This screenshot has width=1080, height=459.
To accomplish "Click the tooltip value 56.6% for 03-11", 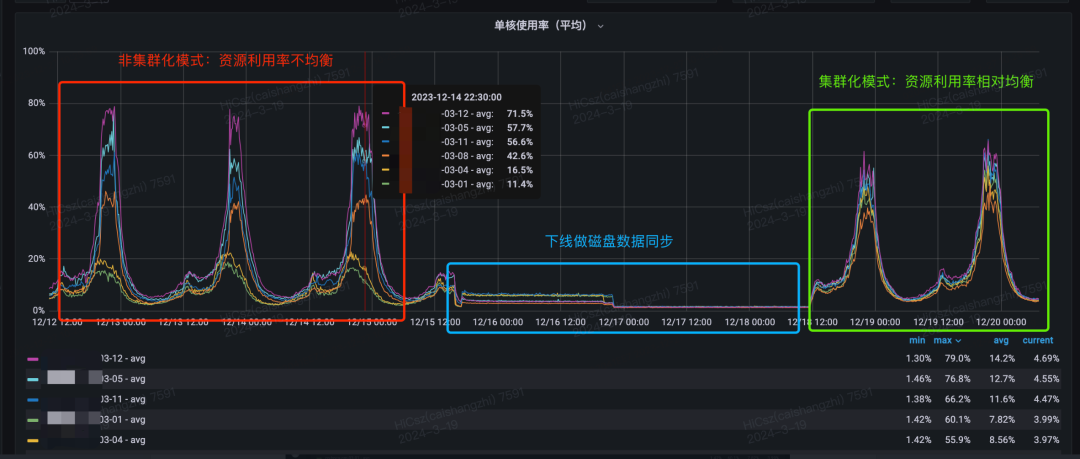I will tap(519, 141).
